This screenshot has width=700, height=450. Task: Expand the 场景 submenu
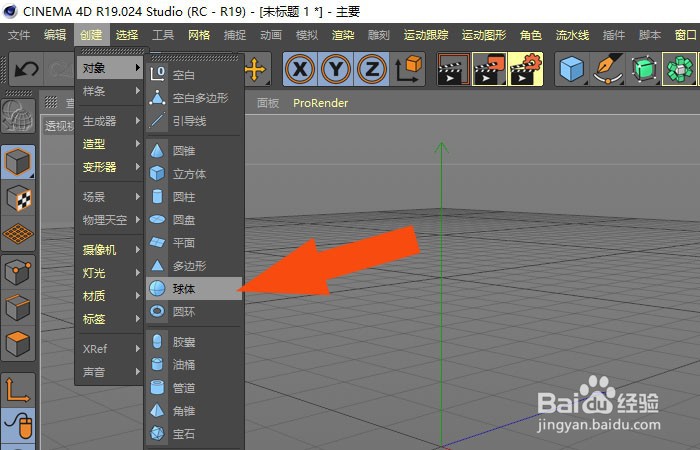point(109,197)
